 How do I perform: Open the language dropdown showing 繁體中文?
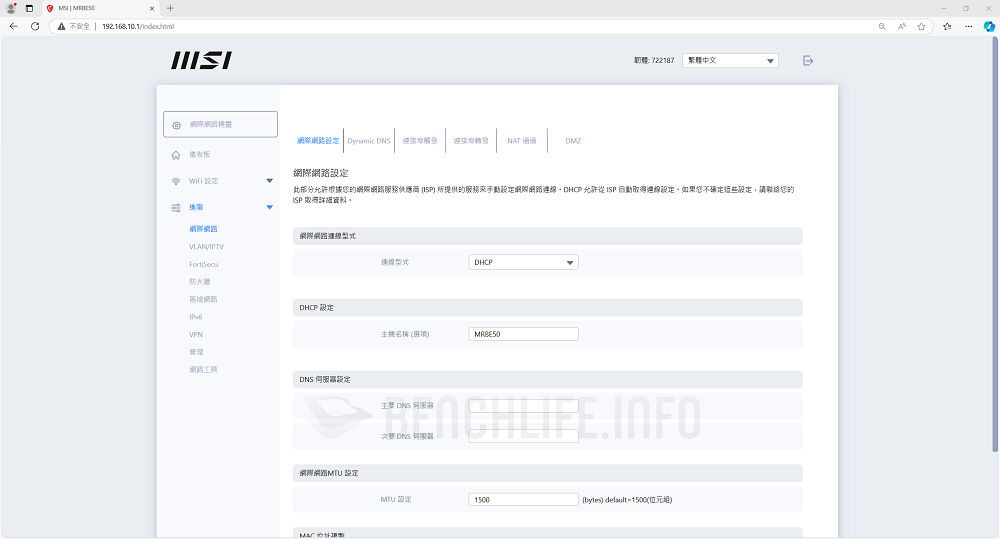730,61
